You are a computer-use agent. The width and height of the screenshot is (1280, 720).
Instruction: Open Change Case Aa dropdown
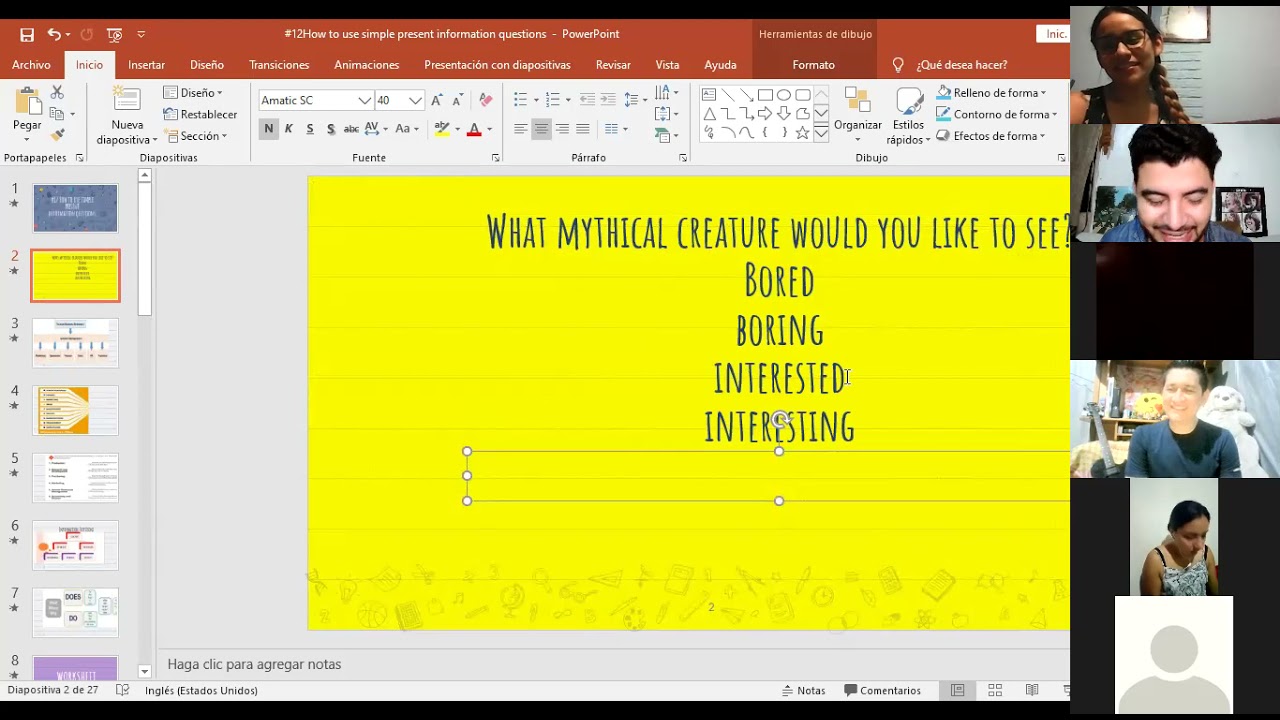[x=407, y=129]
